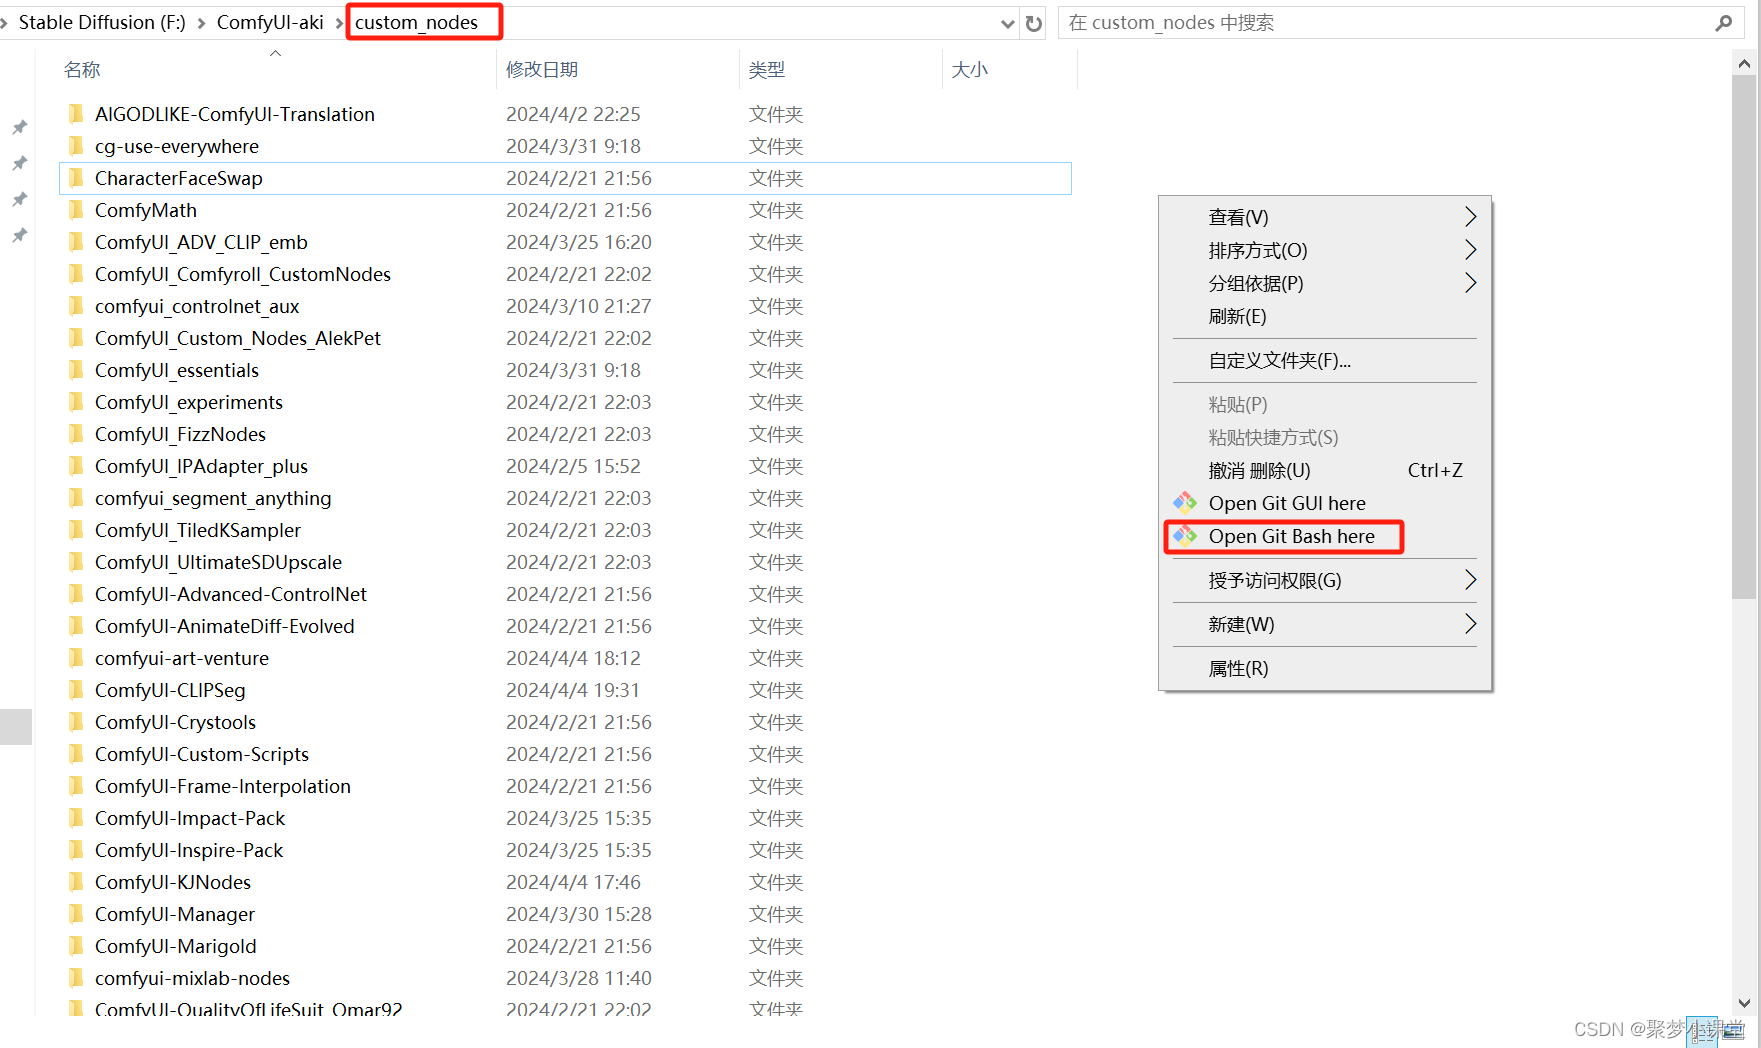The width and height of the screenshot is (1761, 1048).
Task: Open the address bar history dropdown arrow
Action: pos(1007,23)
